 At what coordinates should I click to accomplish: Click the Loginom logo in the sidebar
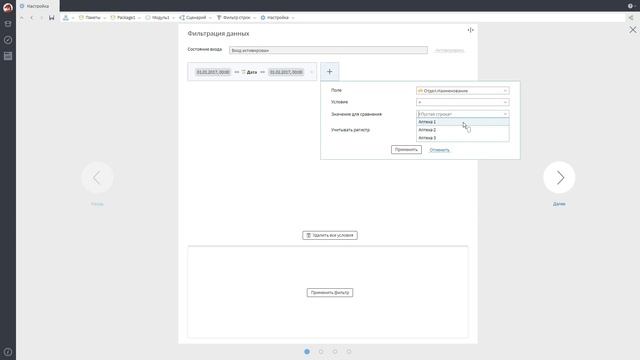pyautogui.click(x=8, y=7)
